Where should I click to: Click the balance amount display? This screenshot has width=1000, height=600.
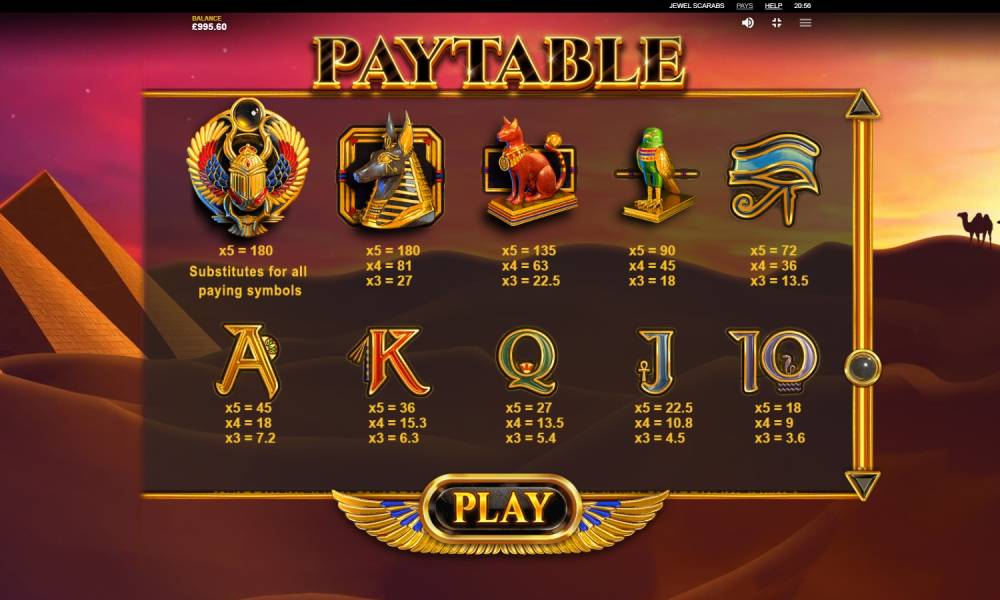coord(209,24)
